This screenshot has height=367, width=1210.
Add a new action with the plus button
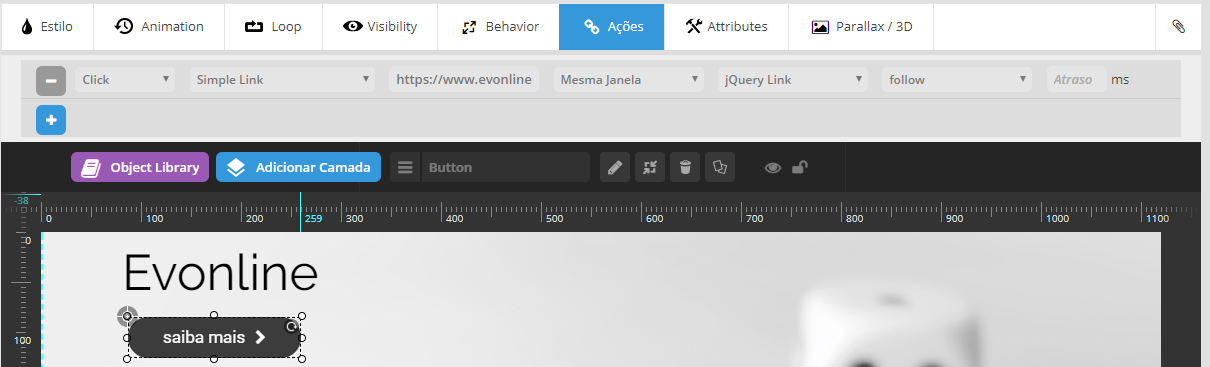(51, 120)
